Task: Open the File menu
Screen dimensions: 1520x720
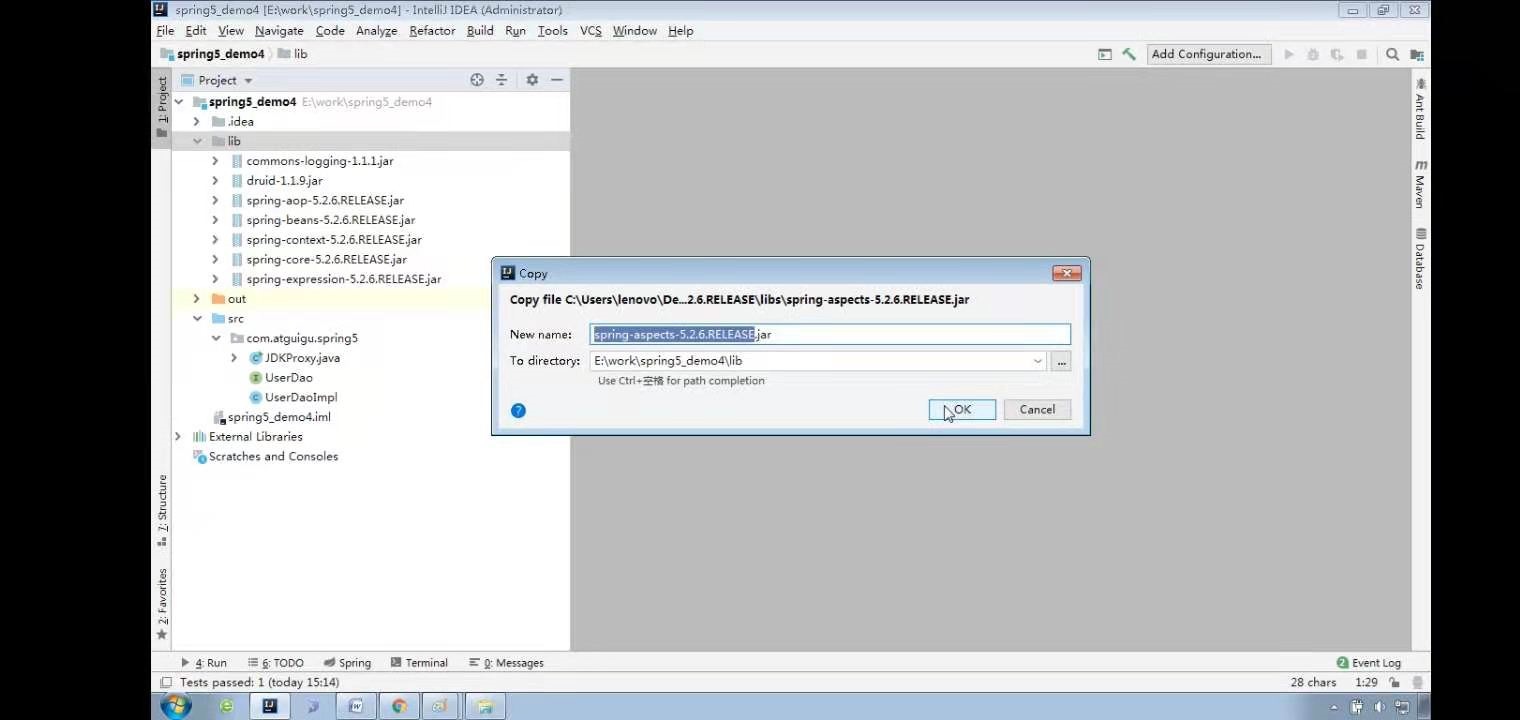Action: 165,31
